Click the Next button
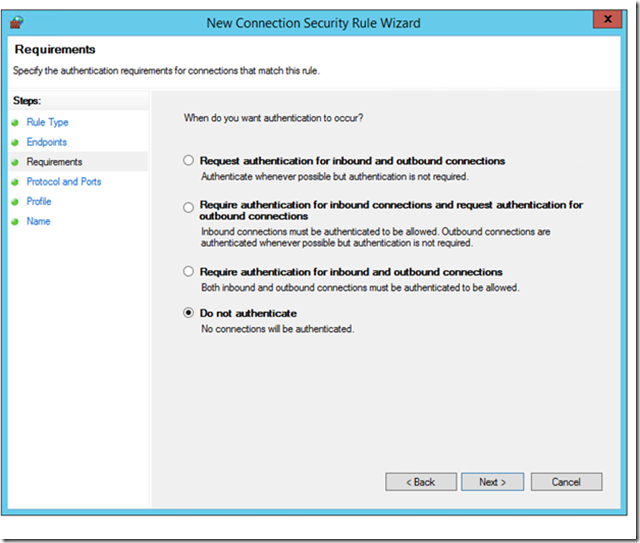Screen dimensions: 640x543 point(493,482)
